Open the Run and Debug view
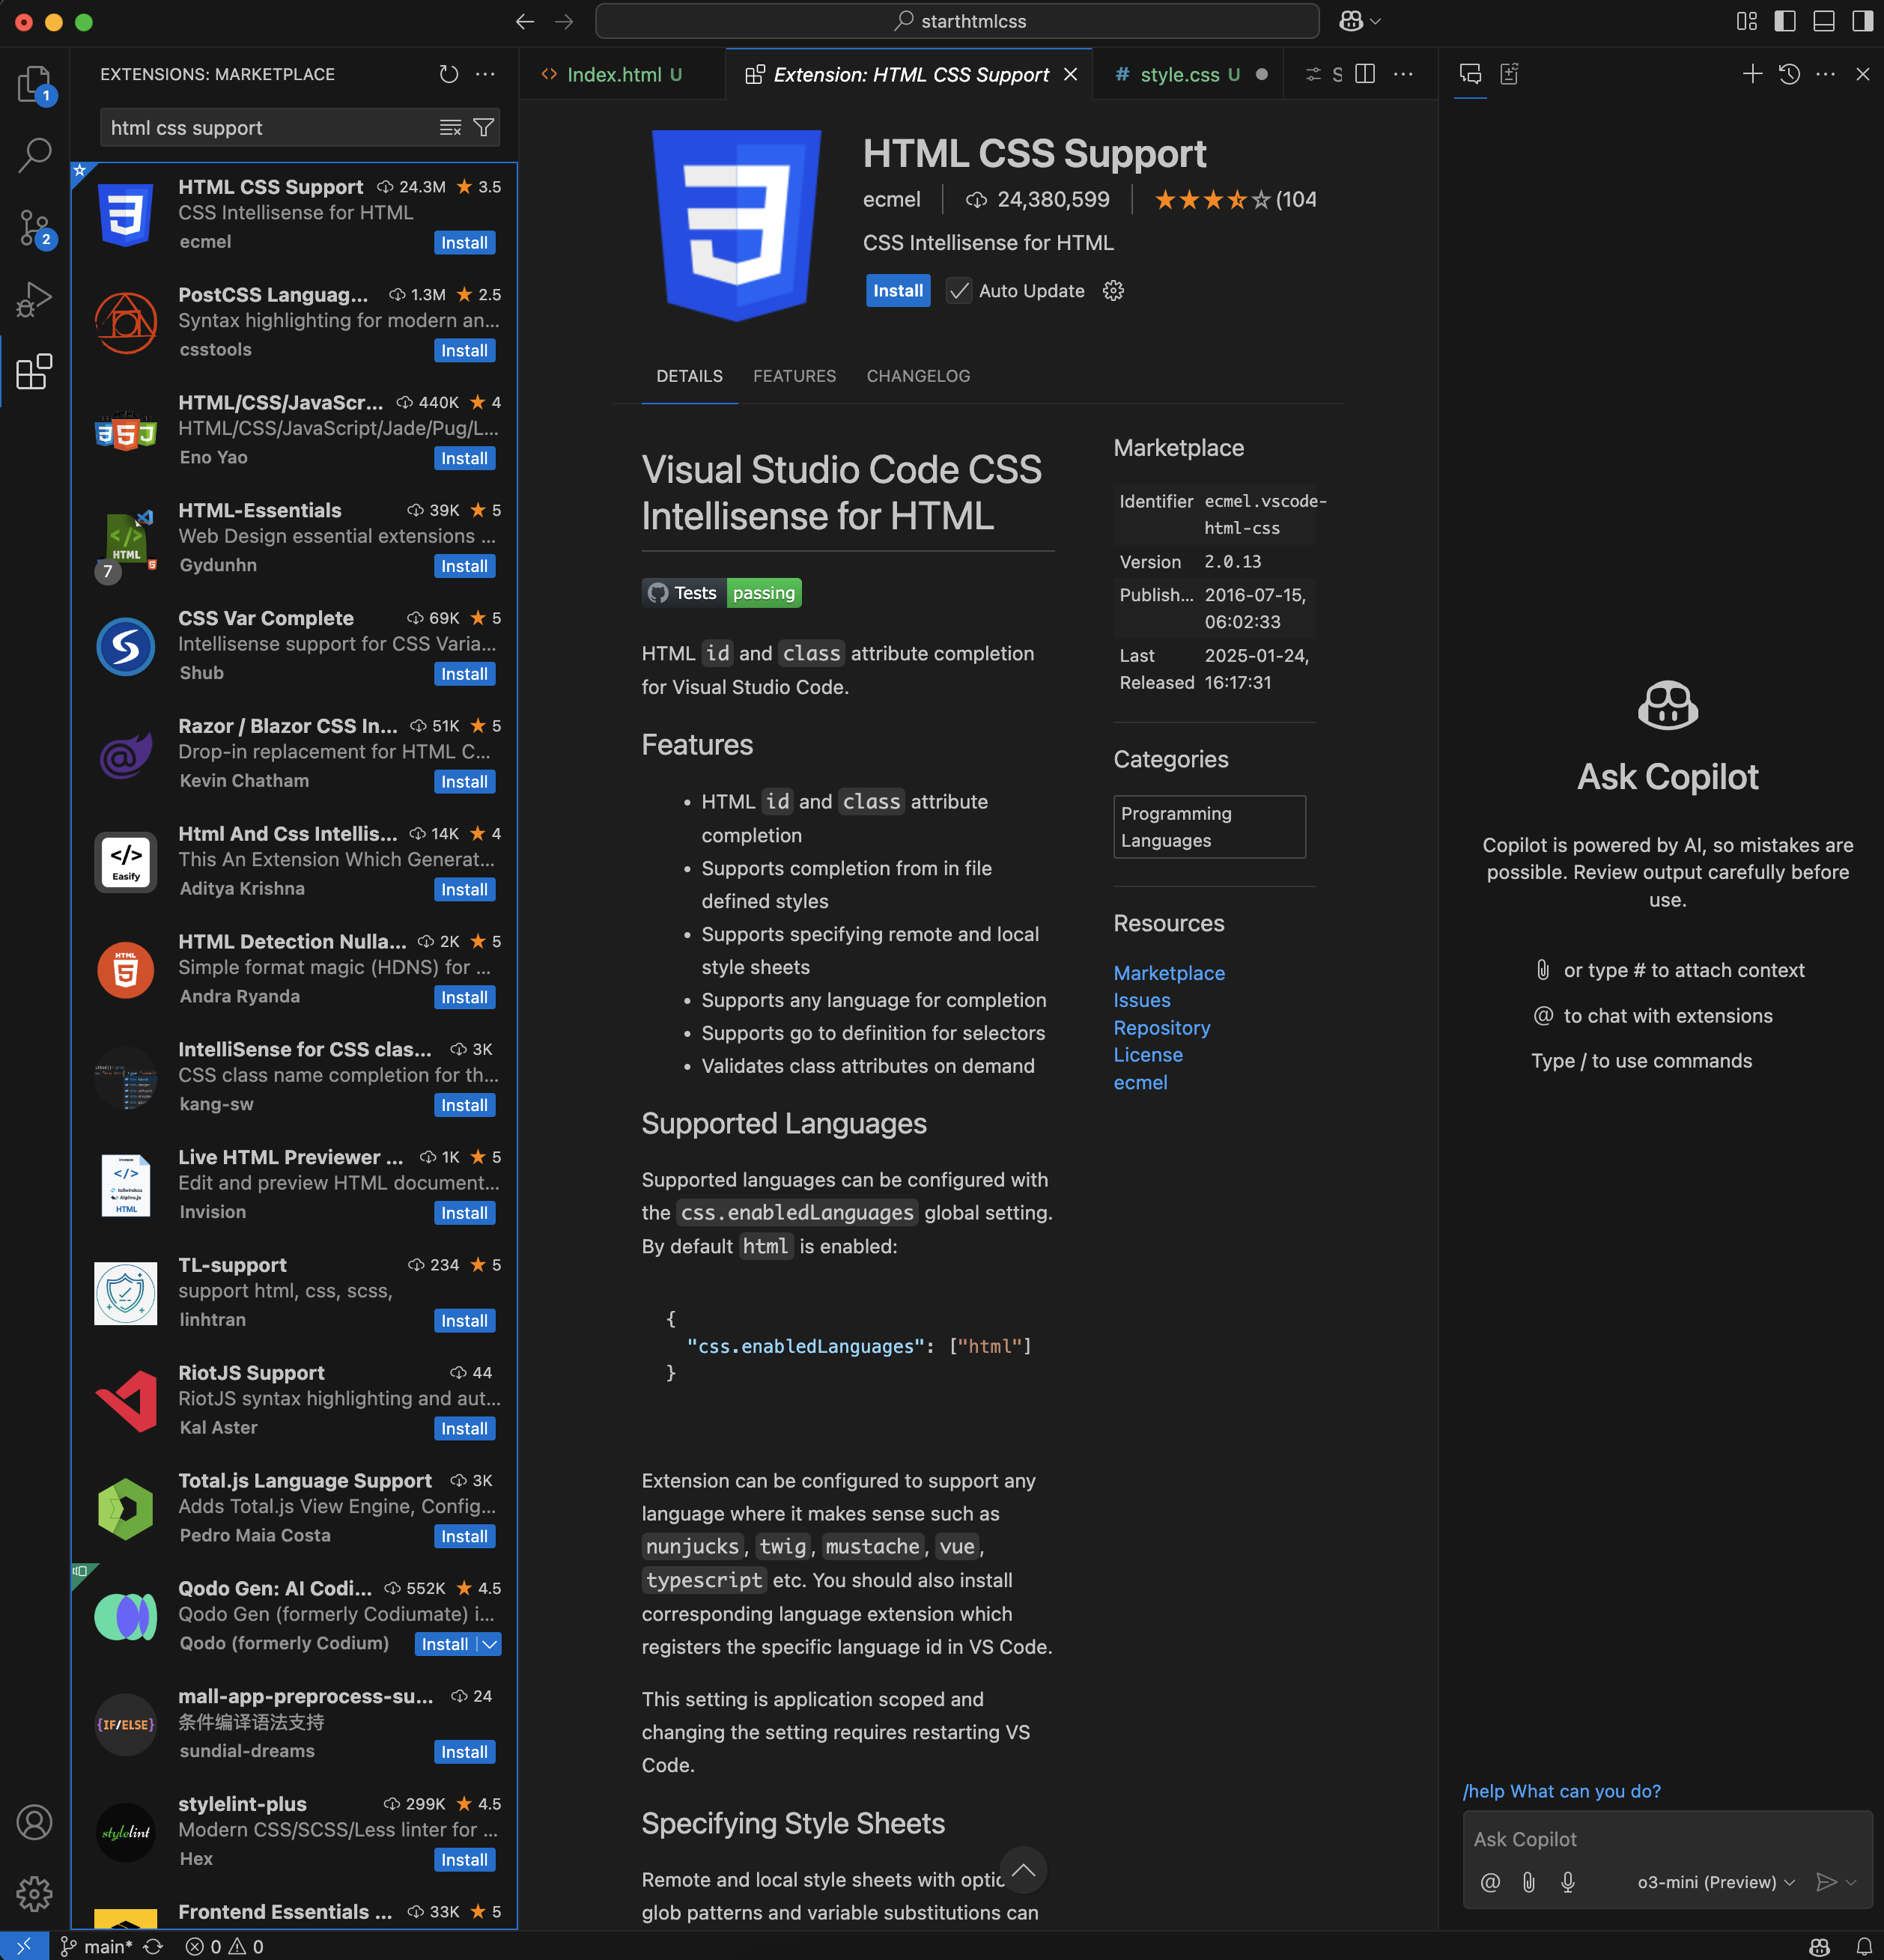The width and height of the screenshot is (1884, 1960). pyautogui.click(x=34, y=299)
